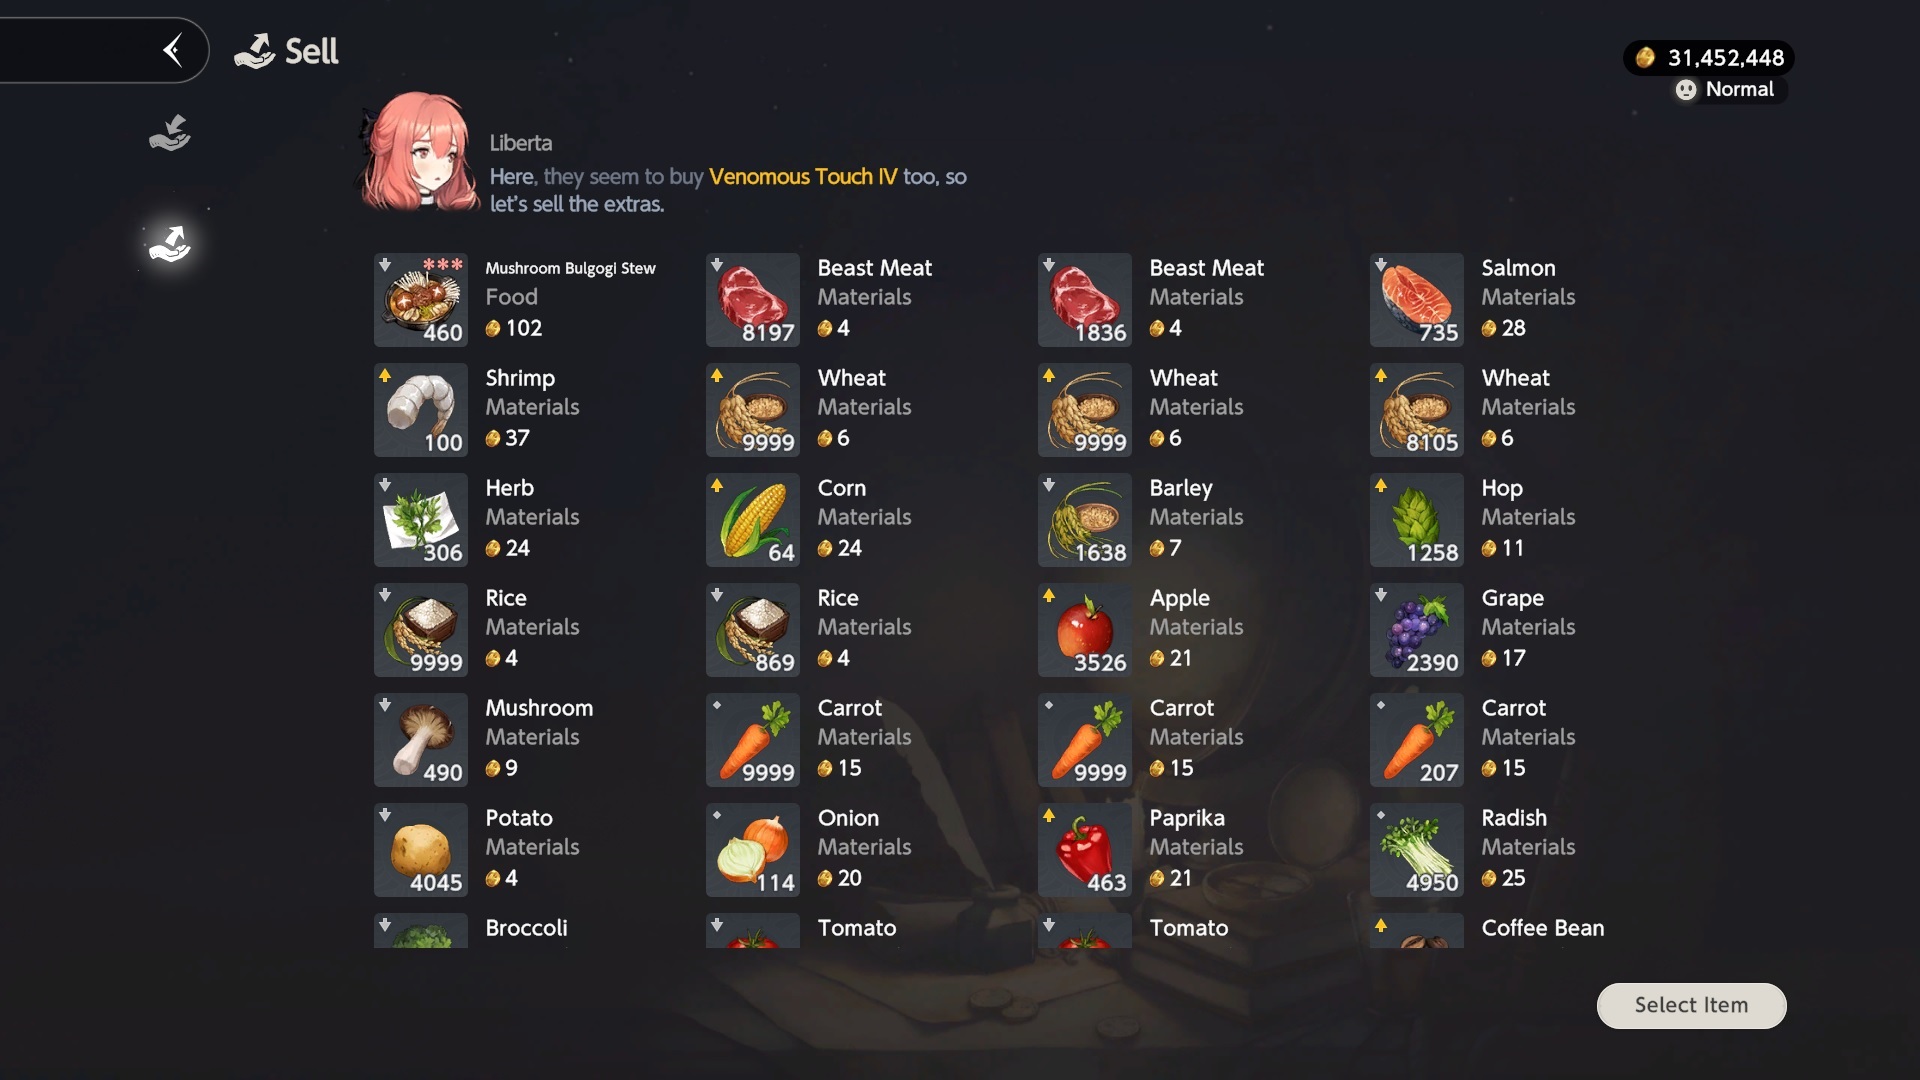
Task: Click the back arrow icon
Action: coord(173,50)
